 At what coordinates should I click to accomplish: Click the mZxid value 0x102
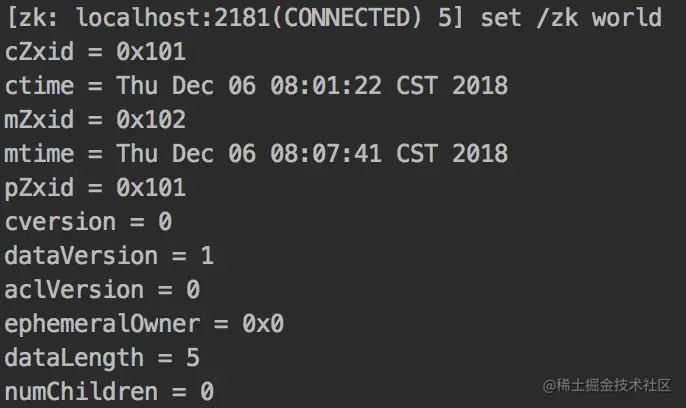point(150,119)
